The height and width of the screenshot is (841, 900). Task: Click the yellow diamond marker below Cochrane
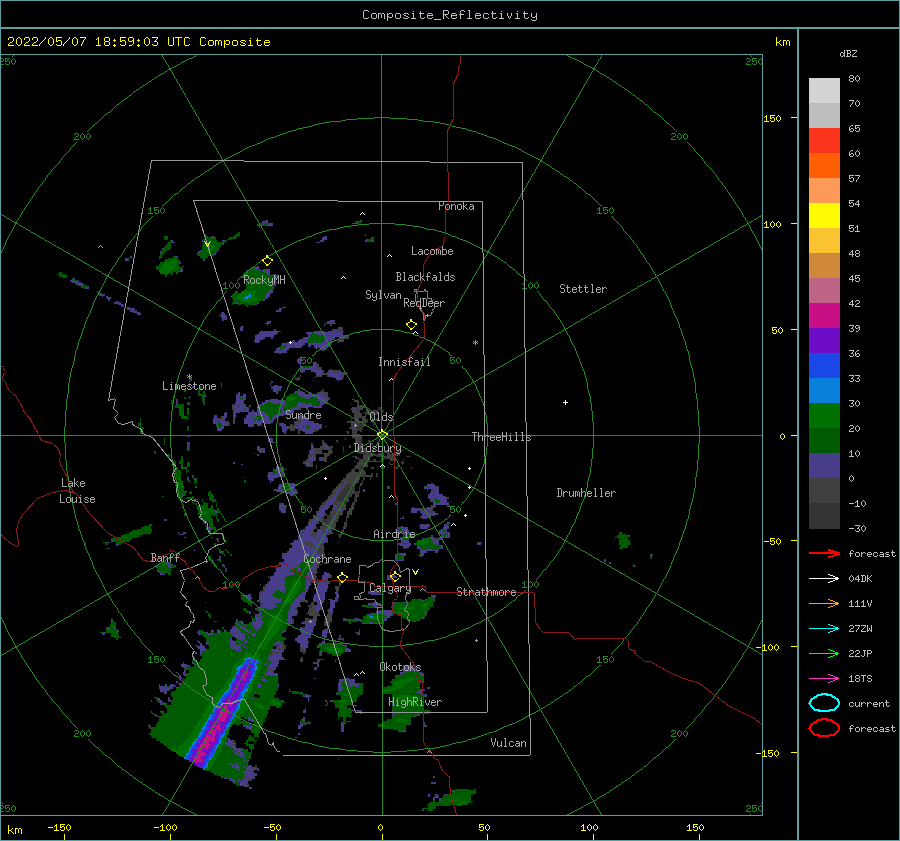point(343,578)
